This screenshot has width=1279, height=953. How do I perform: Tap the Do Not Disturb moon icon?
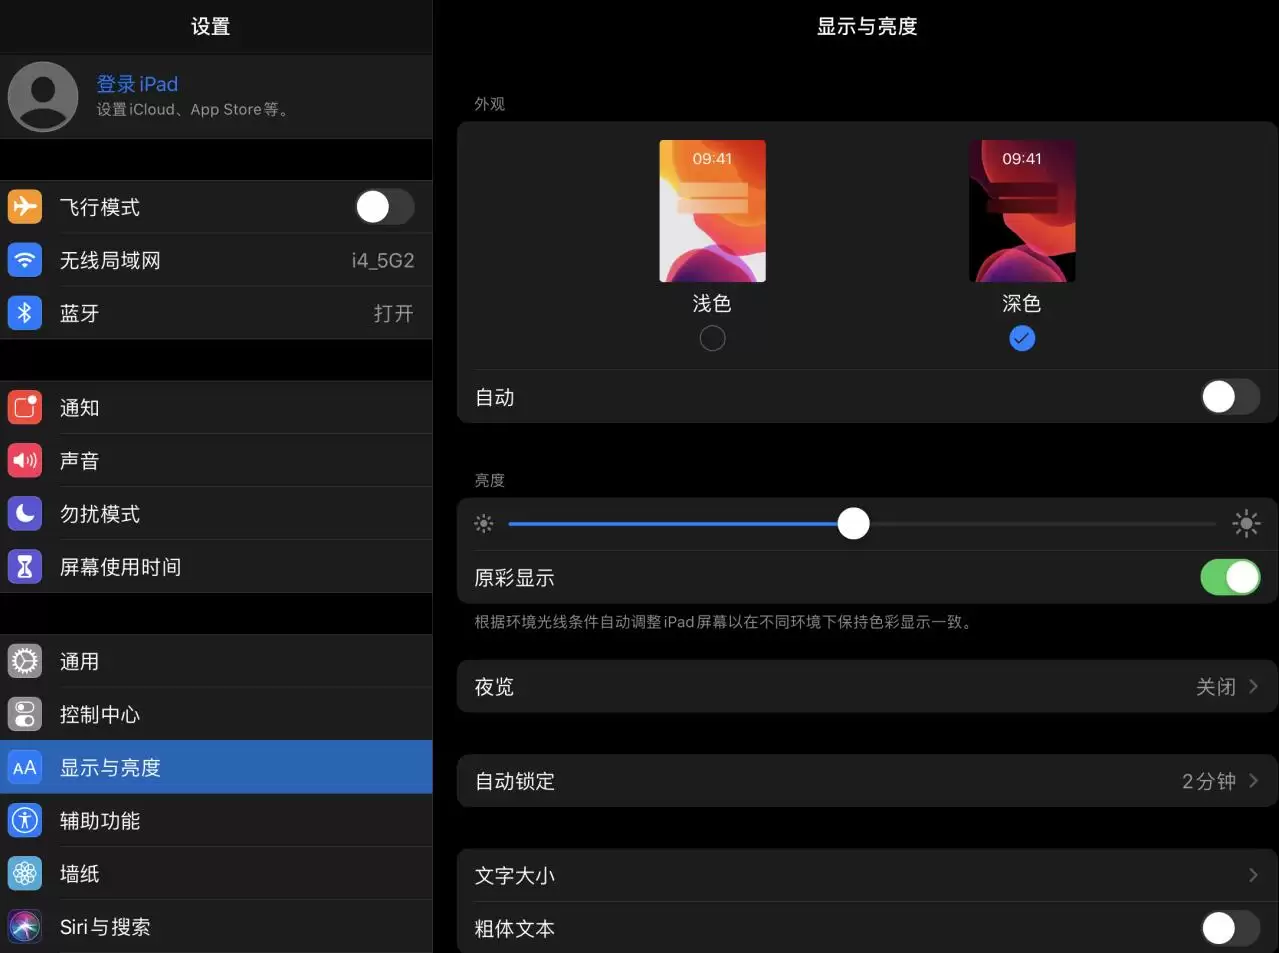pyautogui.click(x=25, y=513)
